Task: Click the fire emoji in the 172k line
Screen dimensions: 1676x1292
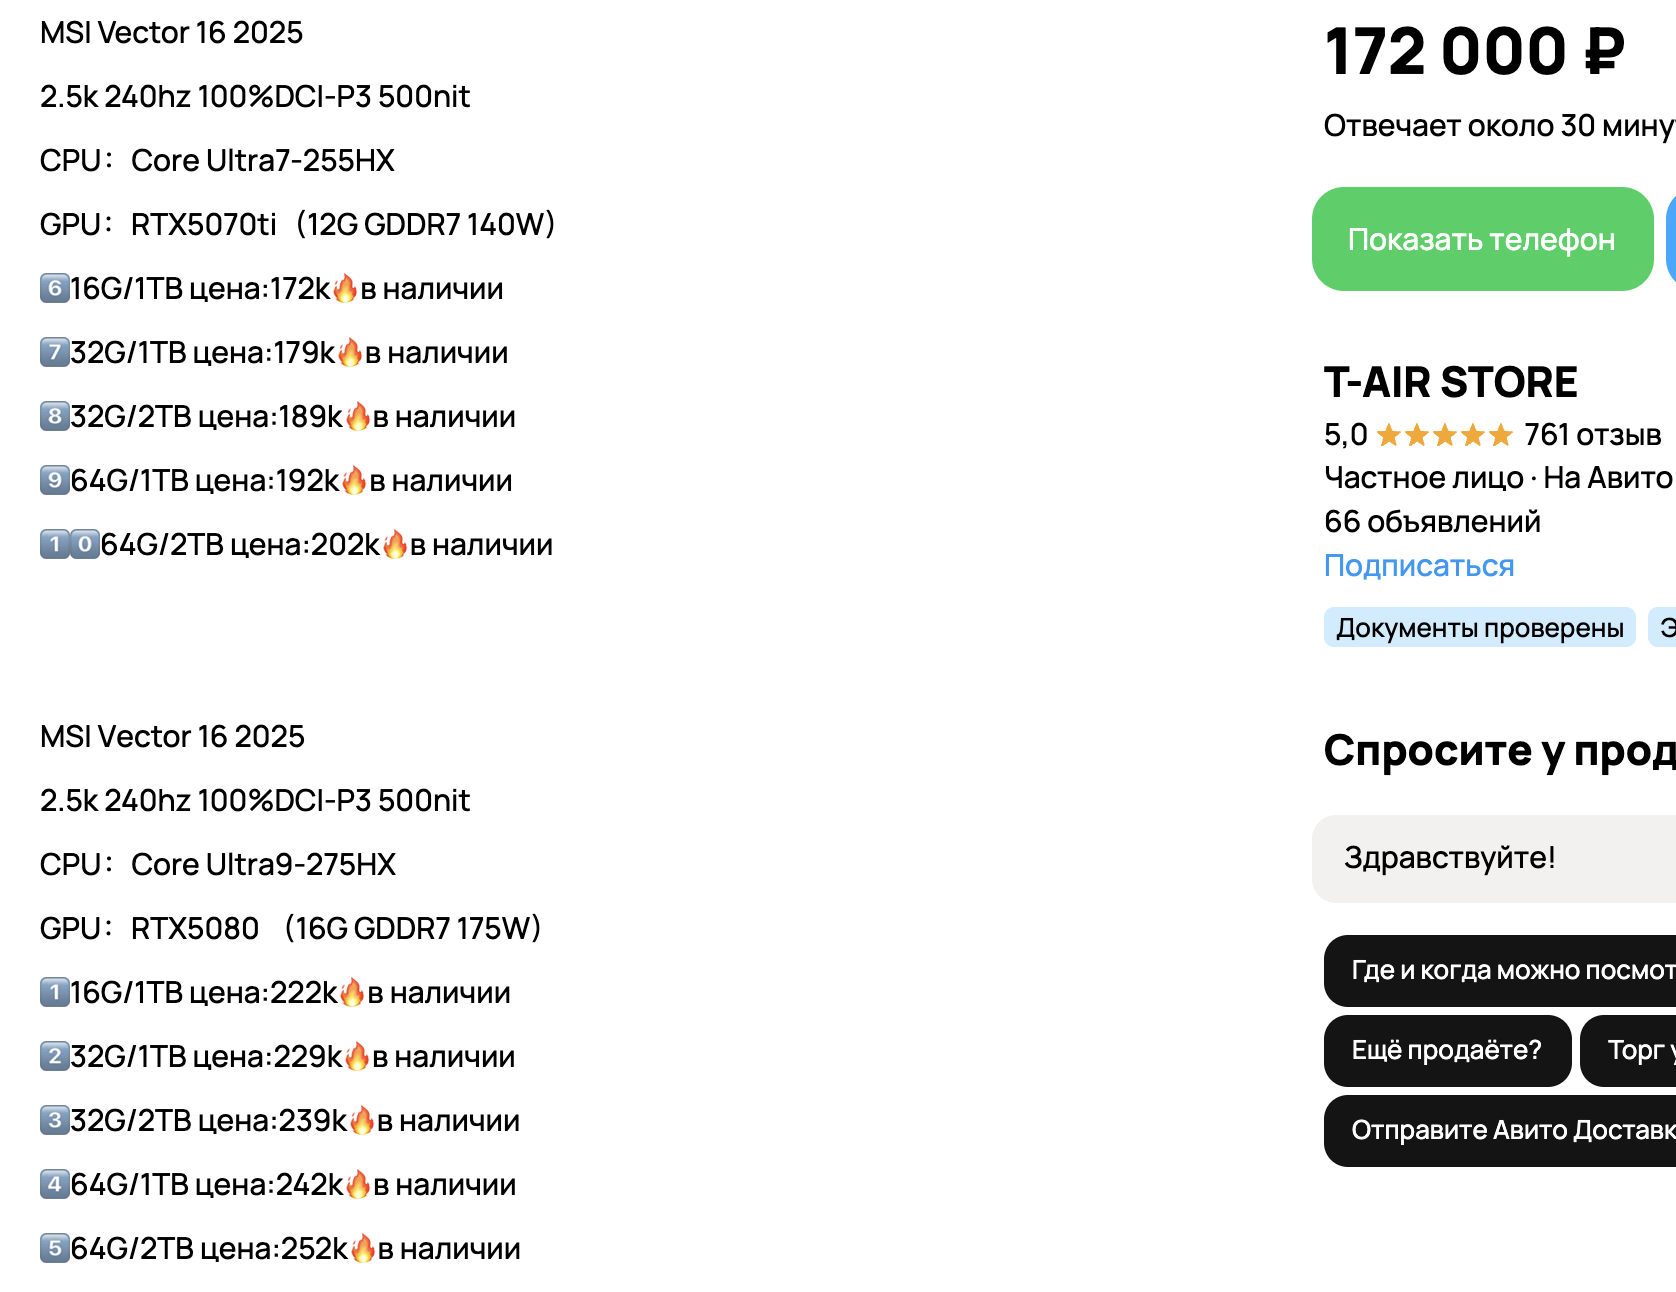Action: coord(345,289)
